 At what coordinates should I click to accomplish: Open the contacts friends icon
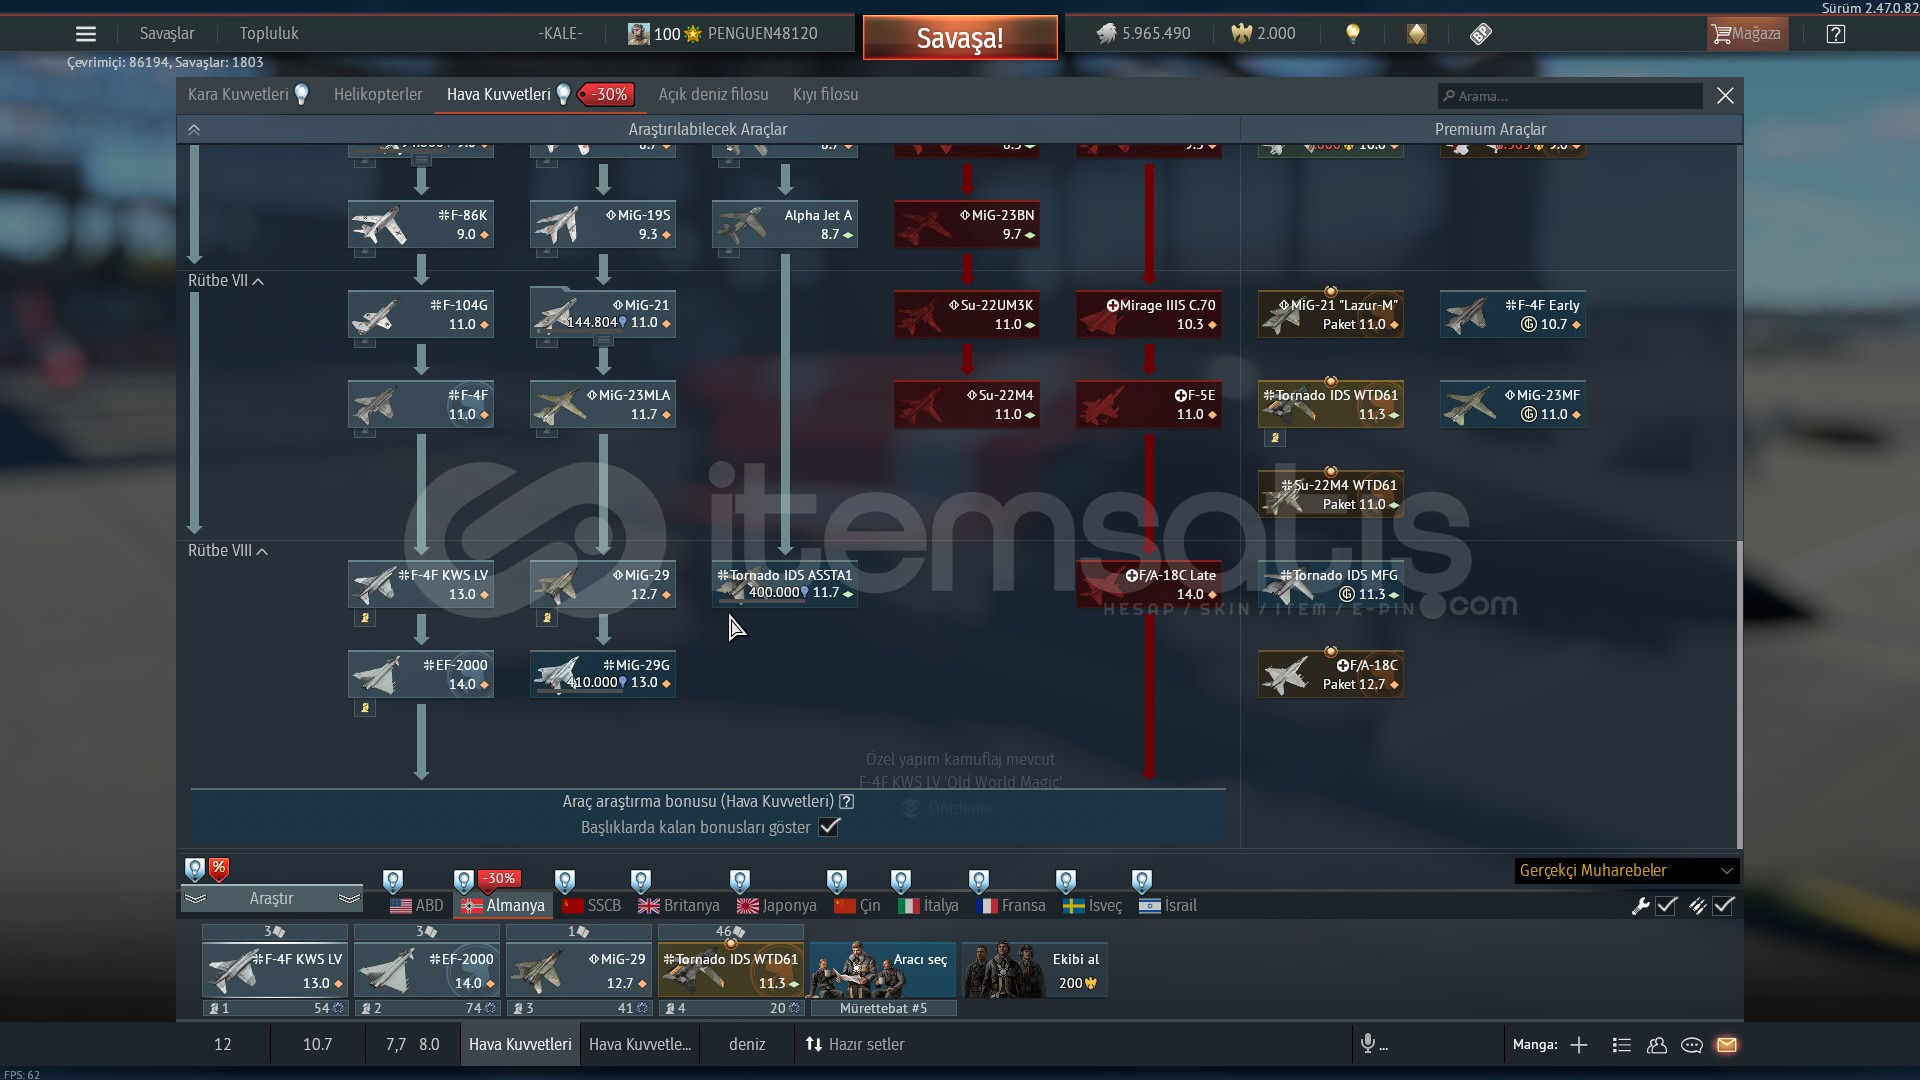tap(1657, 1045)
